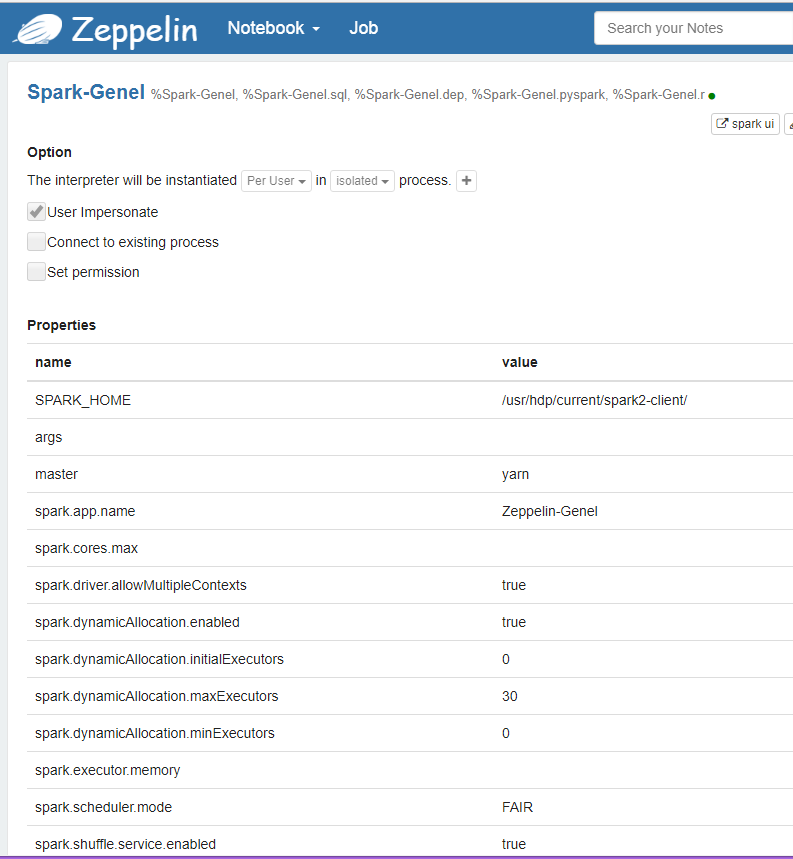Open the Per User instantiation dropdown

[276, 181]
